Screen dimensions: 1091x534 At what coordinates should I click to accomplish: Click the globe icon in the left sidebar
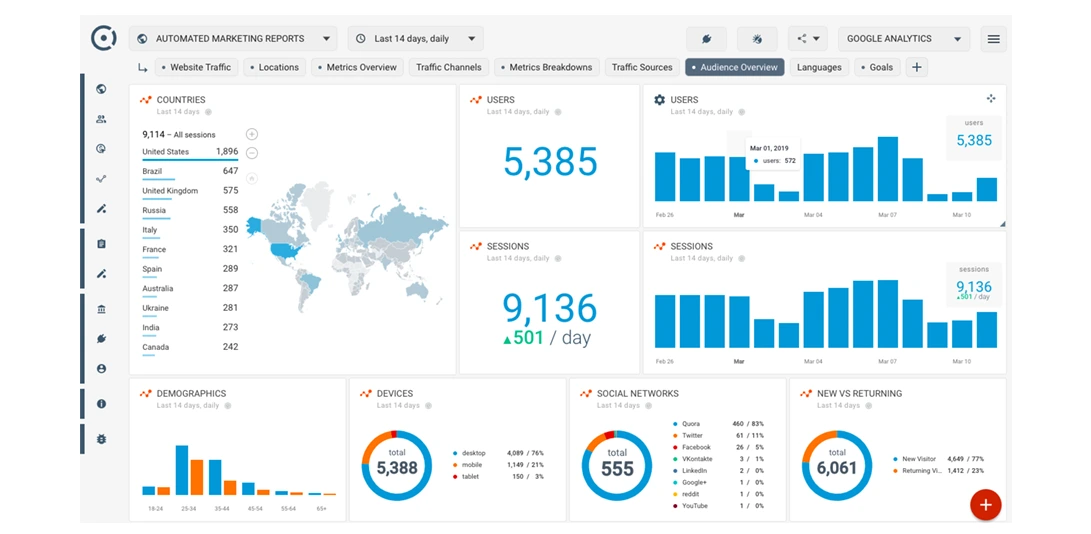point(101,89)
